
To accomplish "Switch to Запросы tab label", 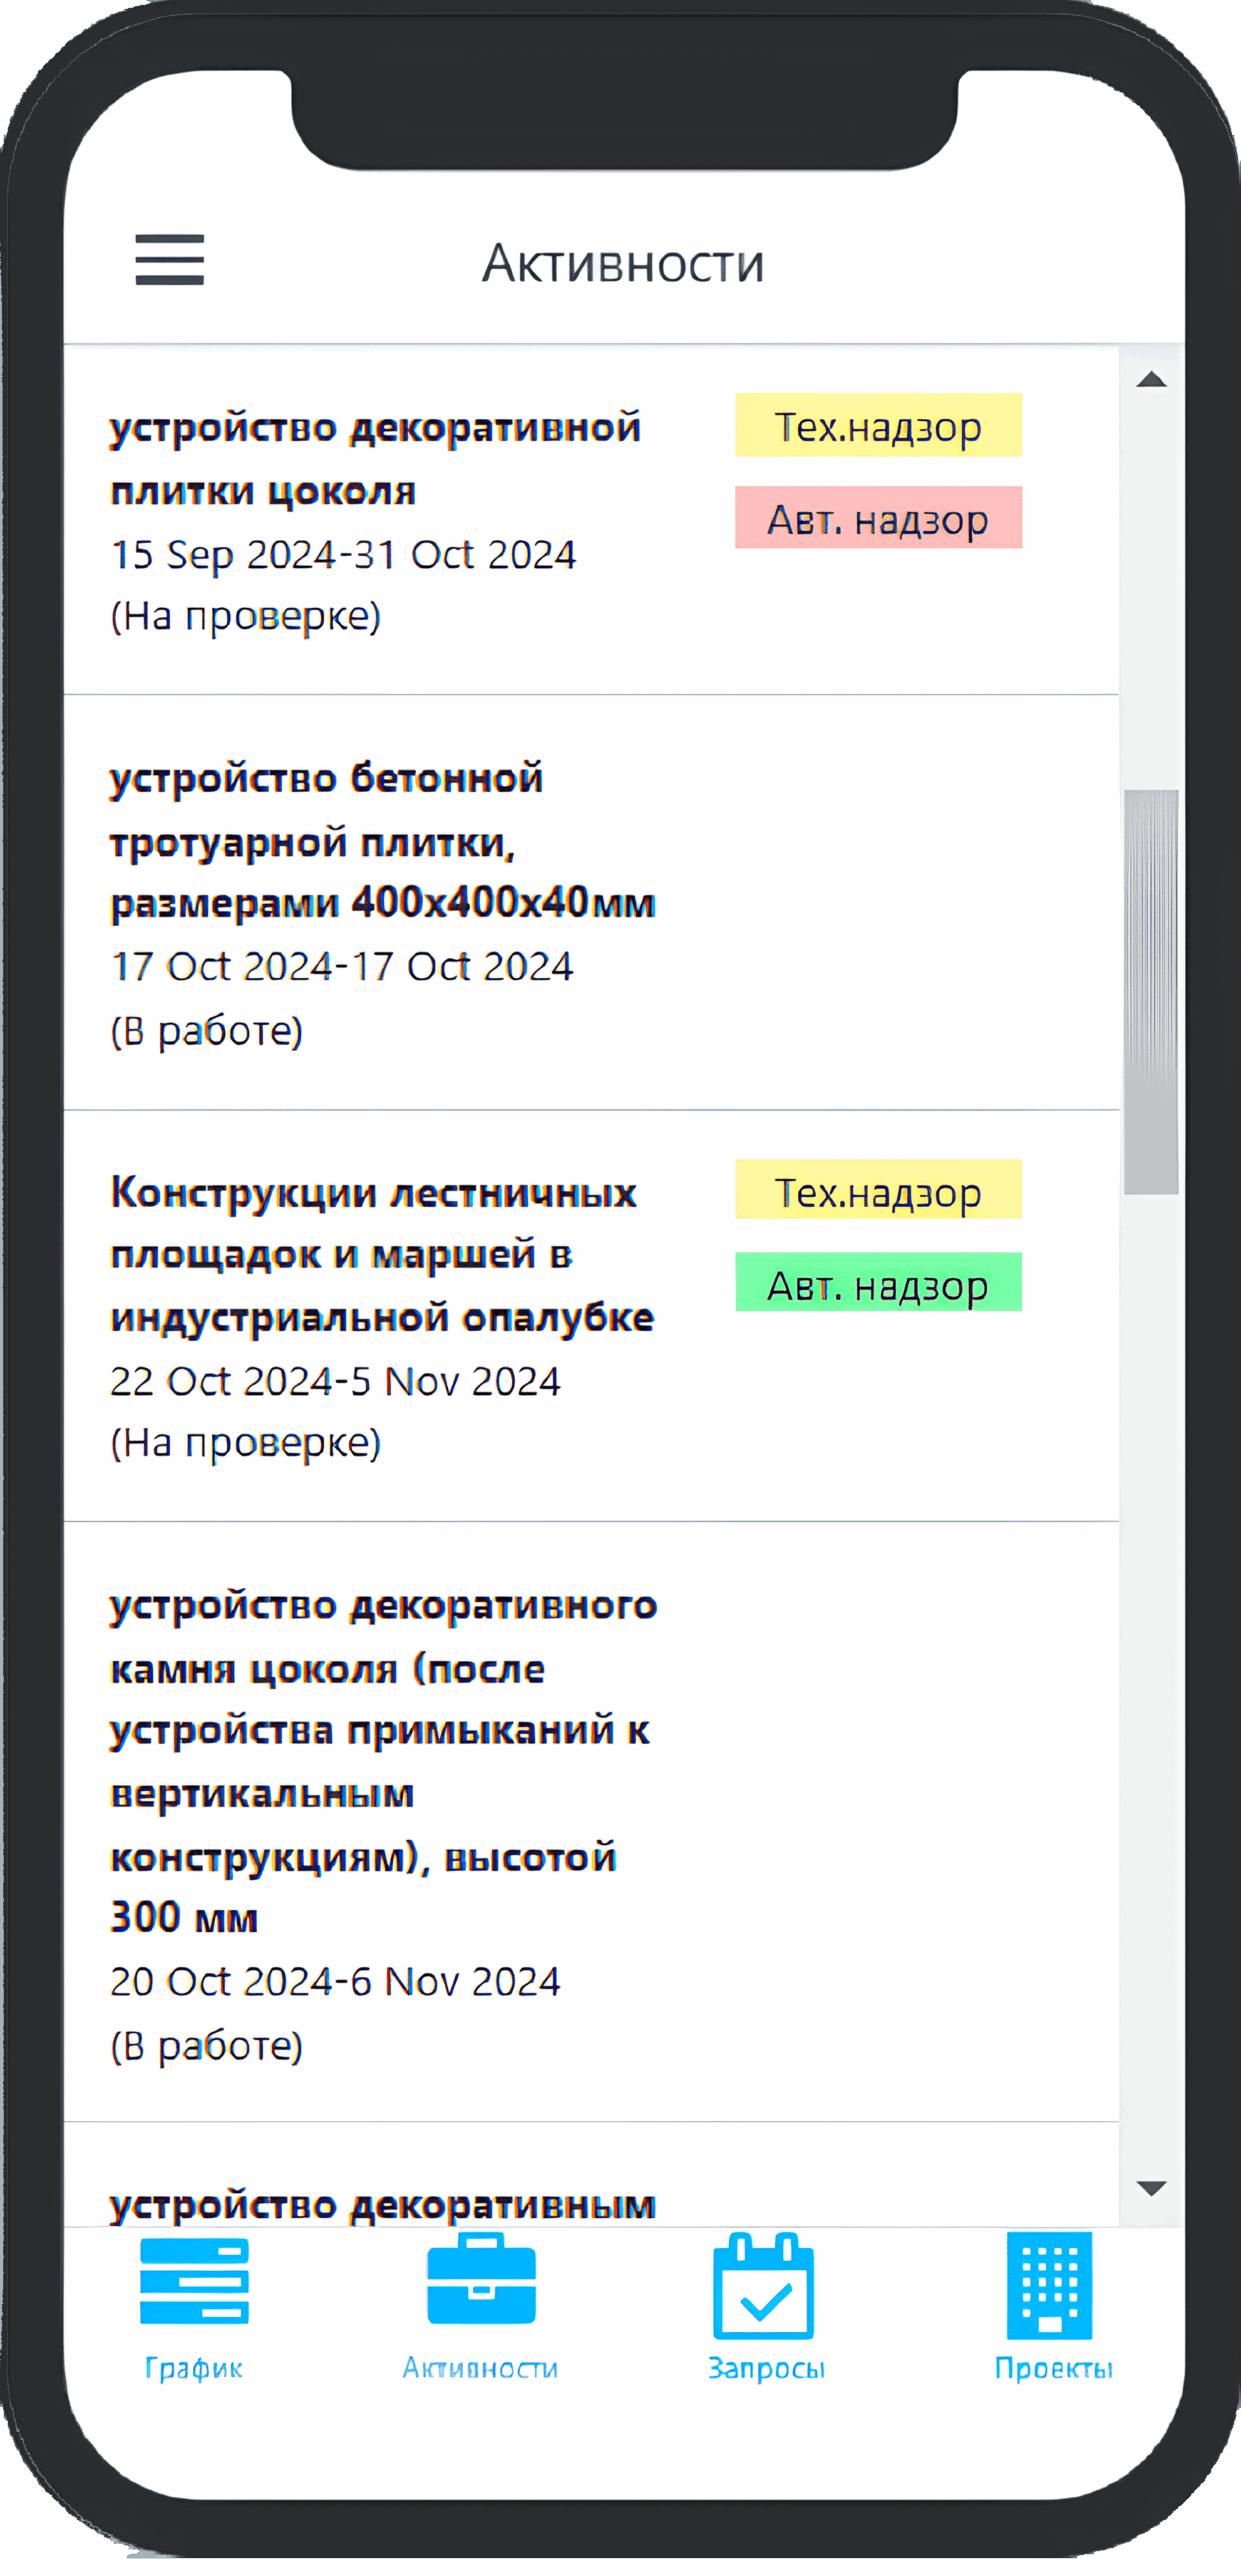I will pyautogui.click(x=766, y=2368).
